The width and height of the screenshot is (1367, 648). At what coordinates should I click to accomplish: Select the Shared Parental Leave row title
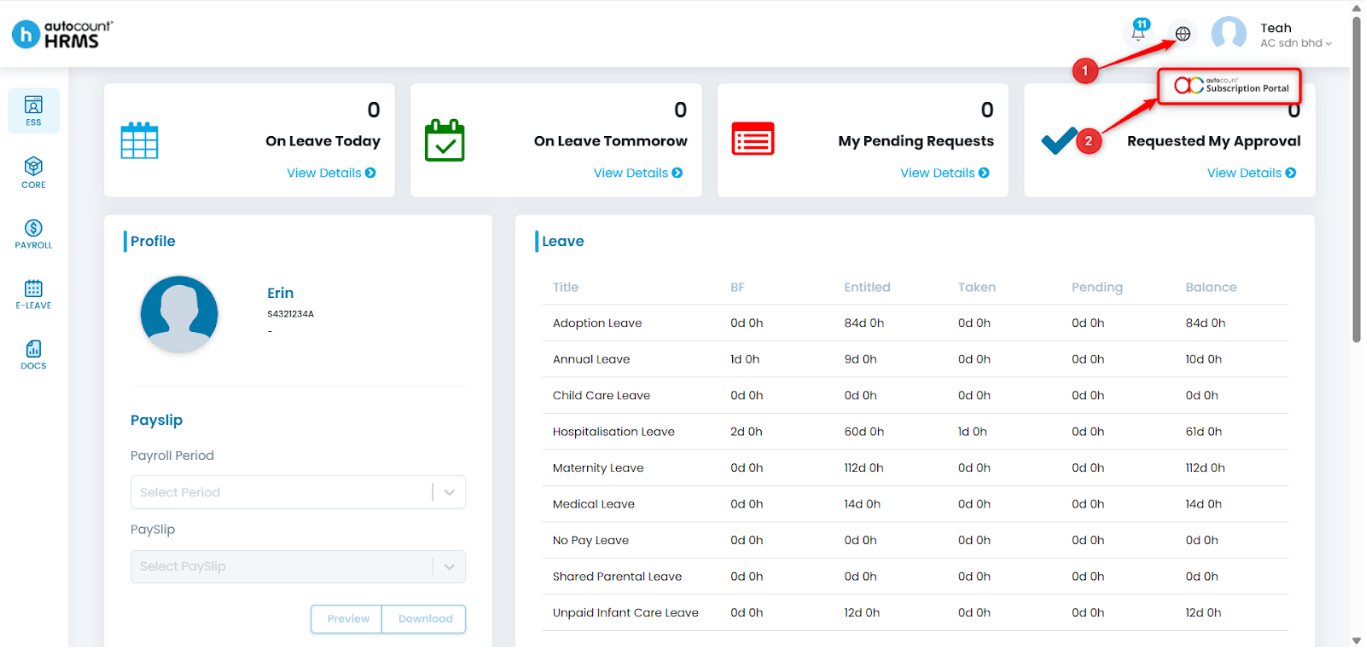tap(617, 576)
